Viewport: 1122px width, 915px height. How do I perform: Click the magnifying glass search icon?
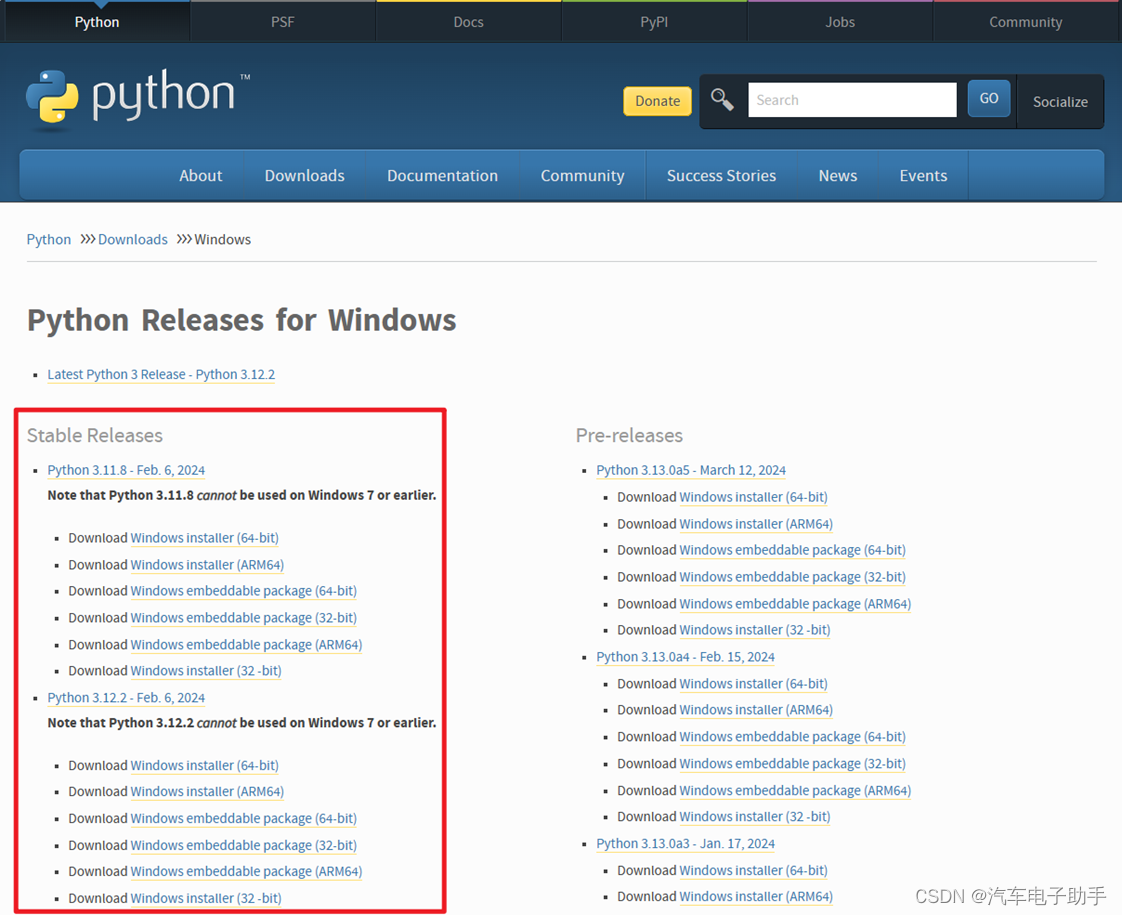(722, 99)
